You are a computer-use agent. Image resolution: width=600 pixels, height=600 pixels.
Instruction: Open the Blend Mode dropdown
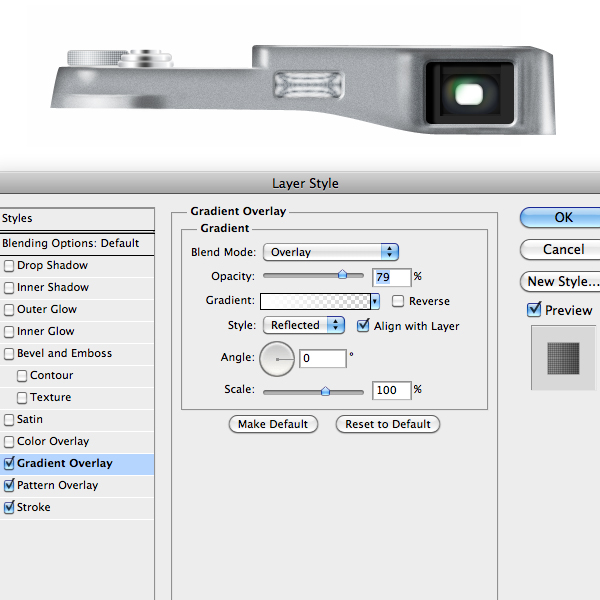point(331,252)
